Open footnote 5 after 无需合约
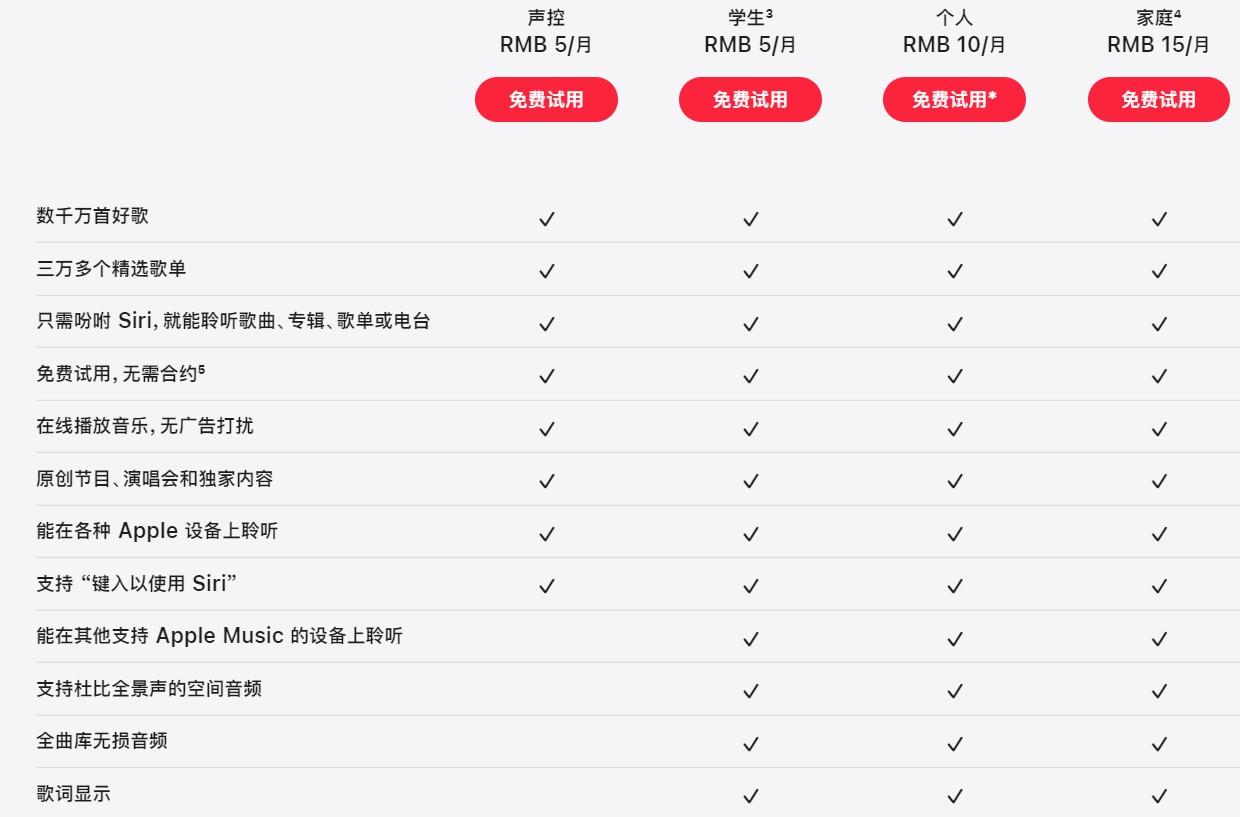This screenshot has height=817, width=1240. click(201, 370)
